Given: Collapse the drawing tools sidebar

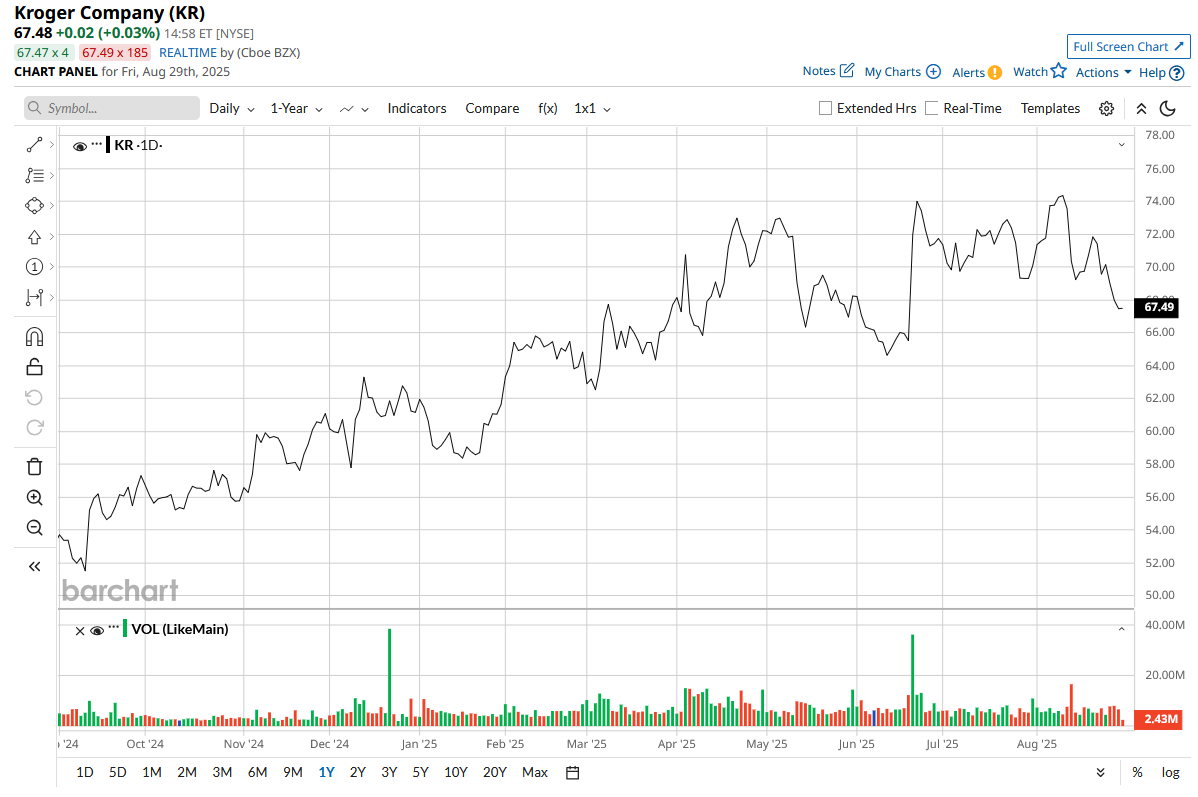Looking at the screenshot, I should [x=34, y=566].
